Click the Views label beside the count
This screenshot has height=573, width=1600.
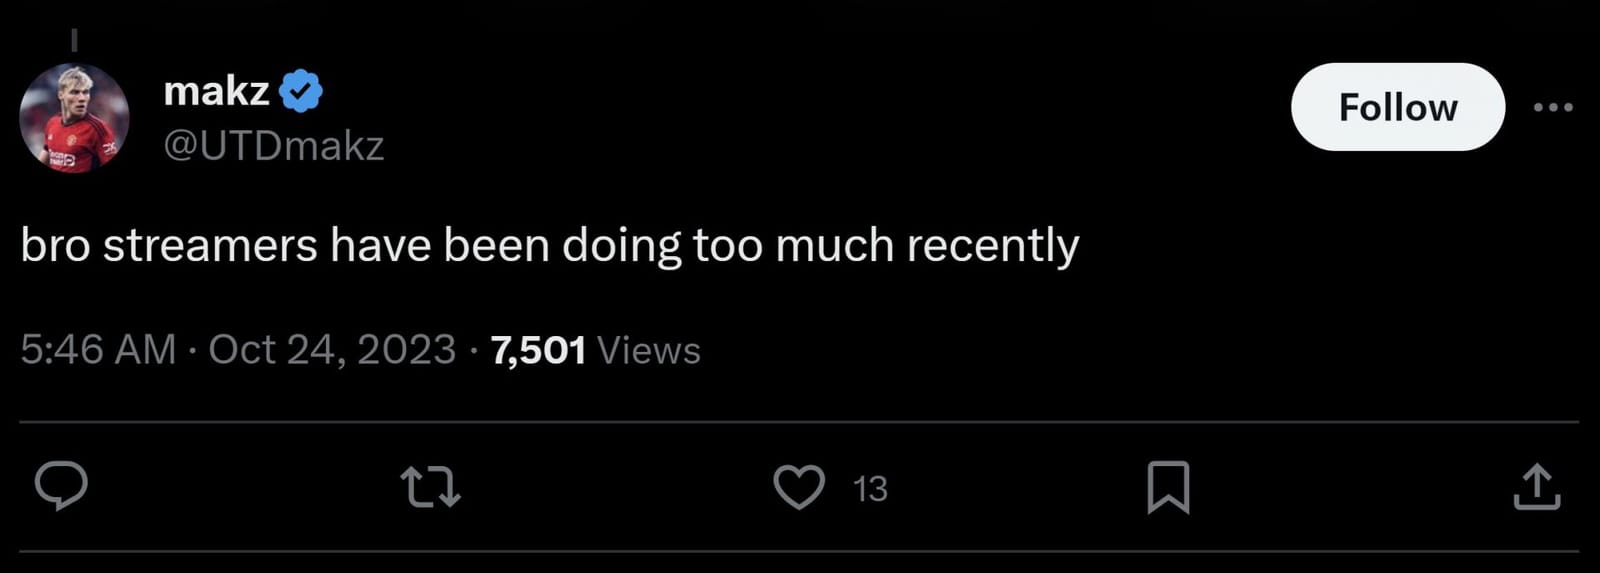649,351
